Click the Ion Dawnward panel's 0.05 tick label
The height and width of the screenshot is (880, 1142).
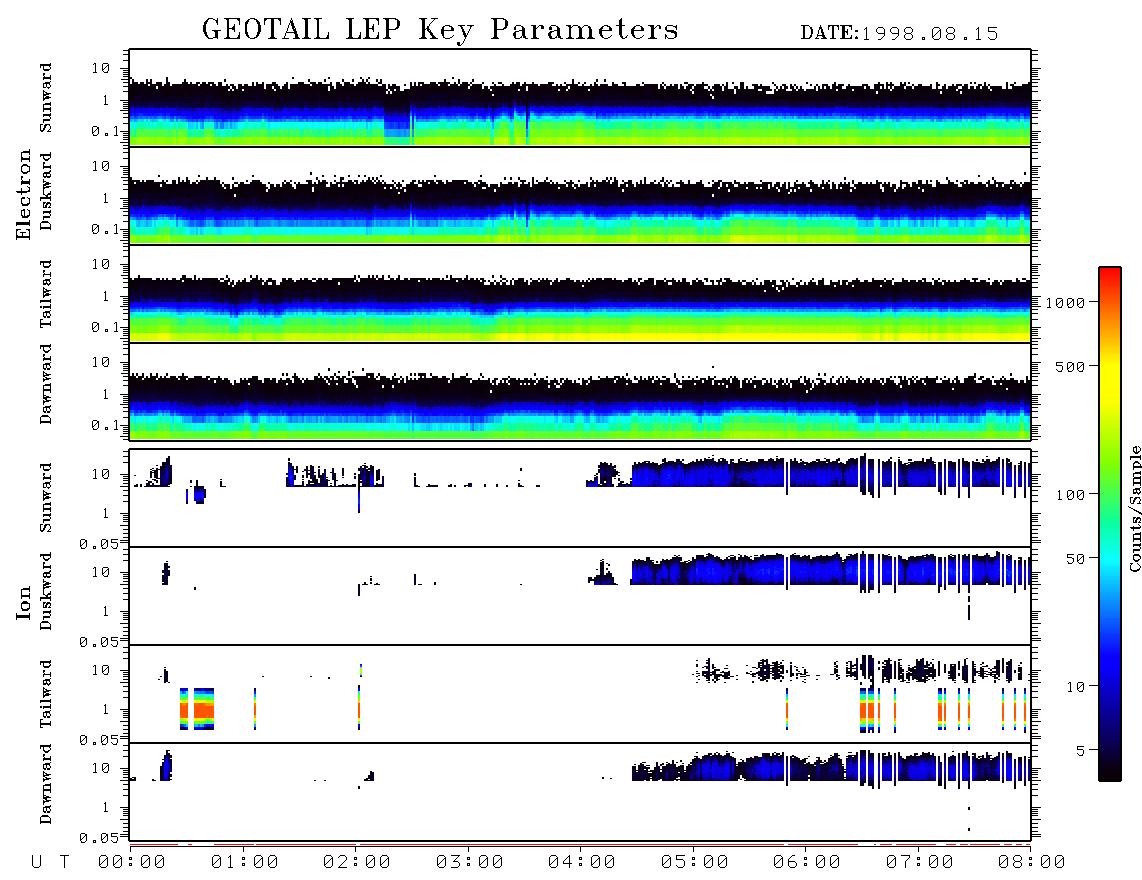pyautogui.click(x=99, y=838)
